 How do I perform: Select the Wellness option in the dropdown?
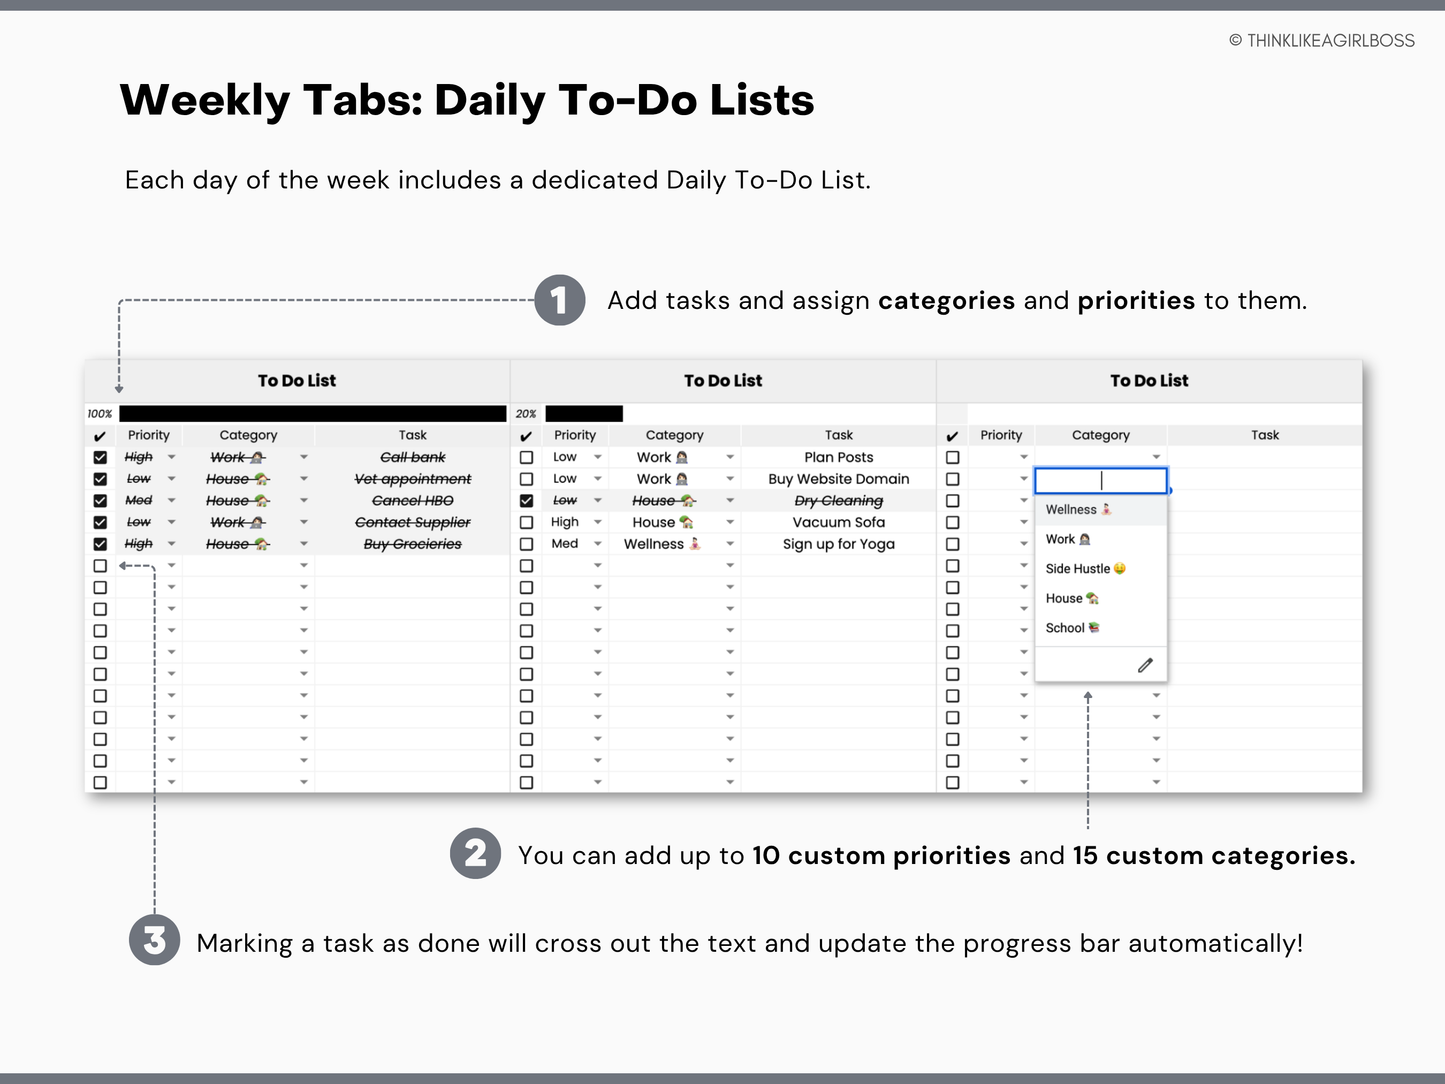[1072, 509]
